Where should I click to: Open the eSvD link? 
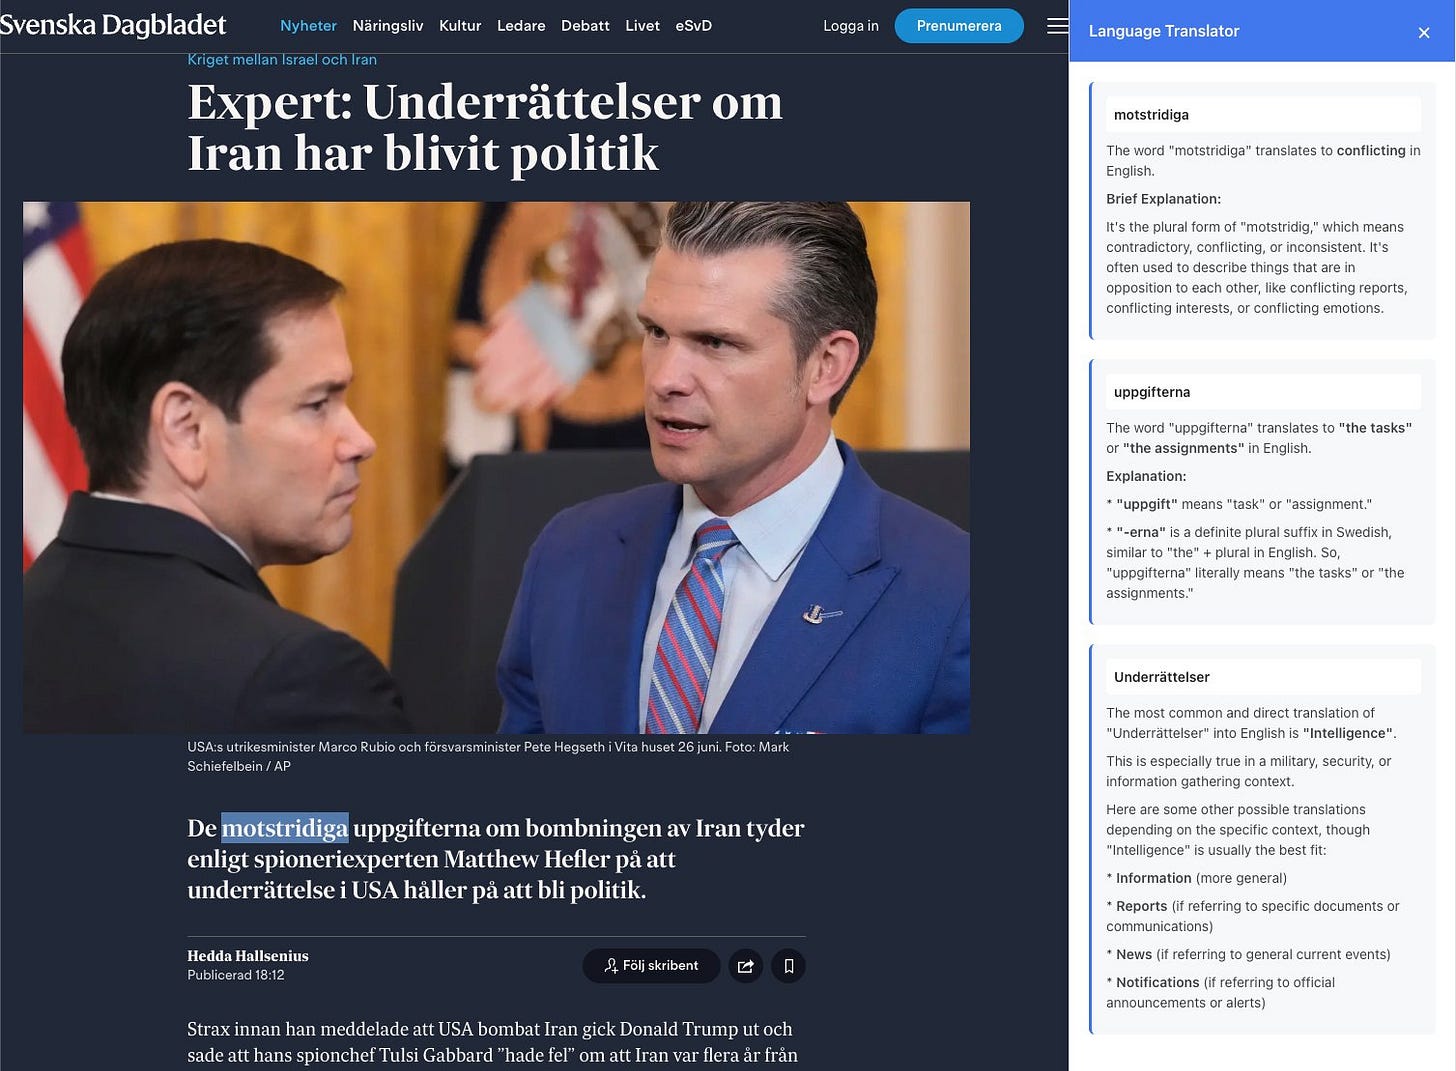tap(693, 26)
